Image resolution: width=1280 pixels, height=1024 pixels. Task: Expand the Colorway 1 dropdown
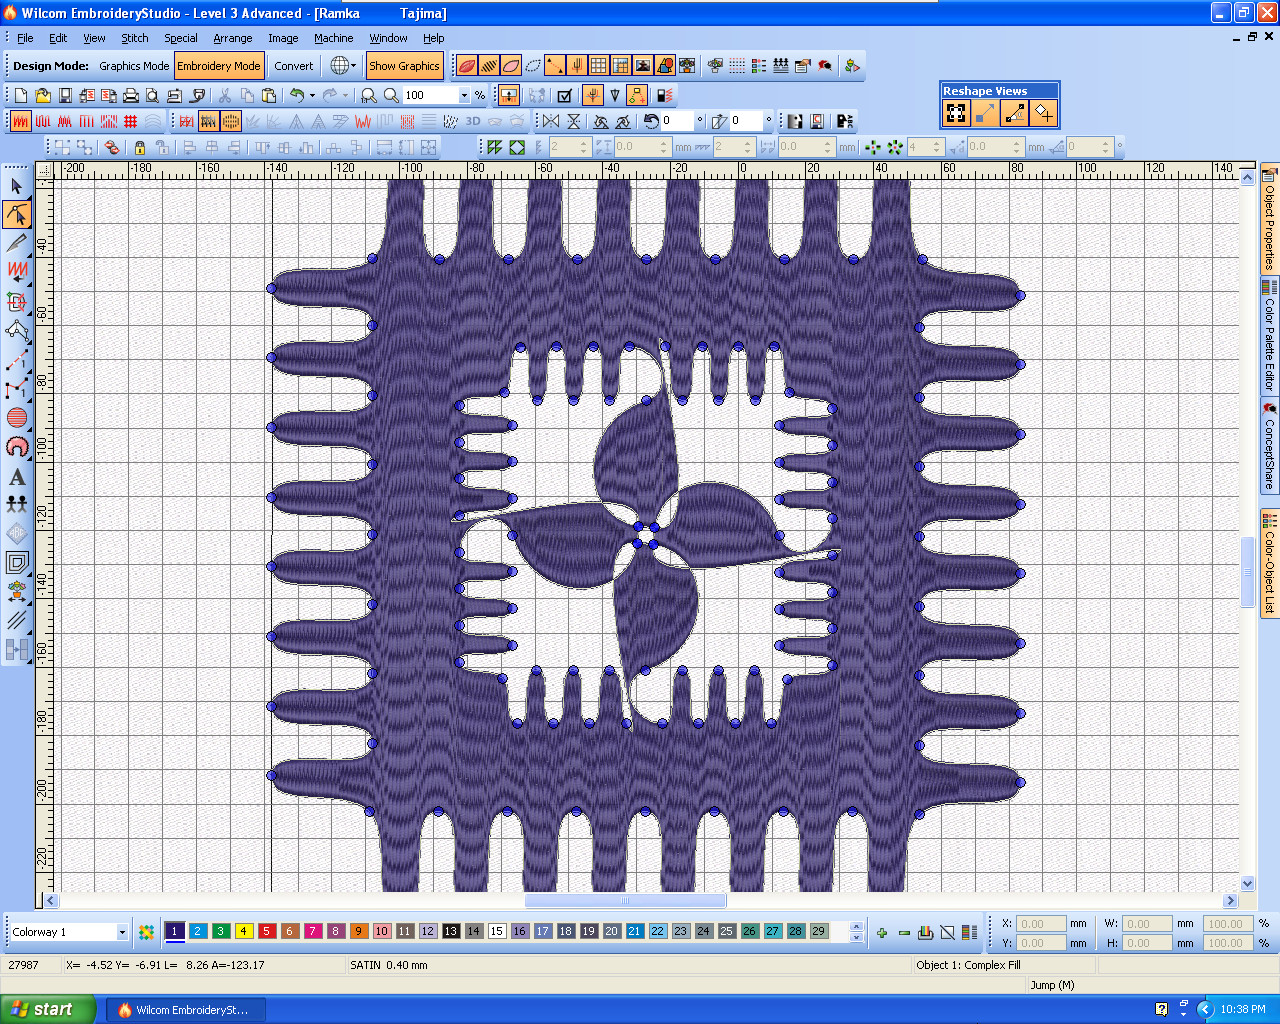pyautogui.click(x=122, y=932)
